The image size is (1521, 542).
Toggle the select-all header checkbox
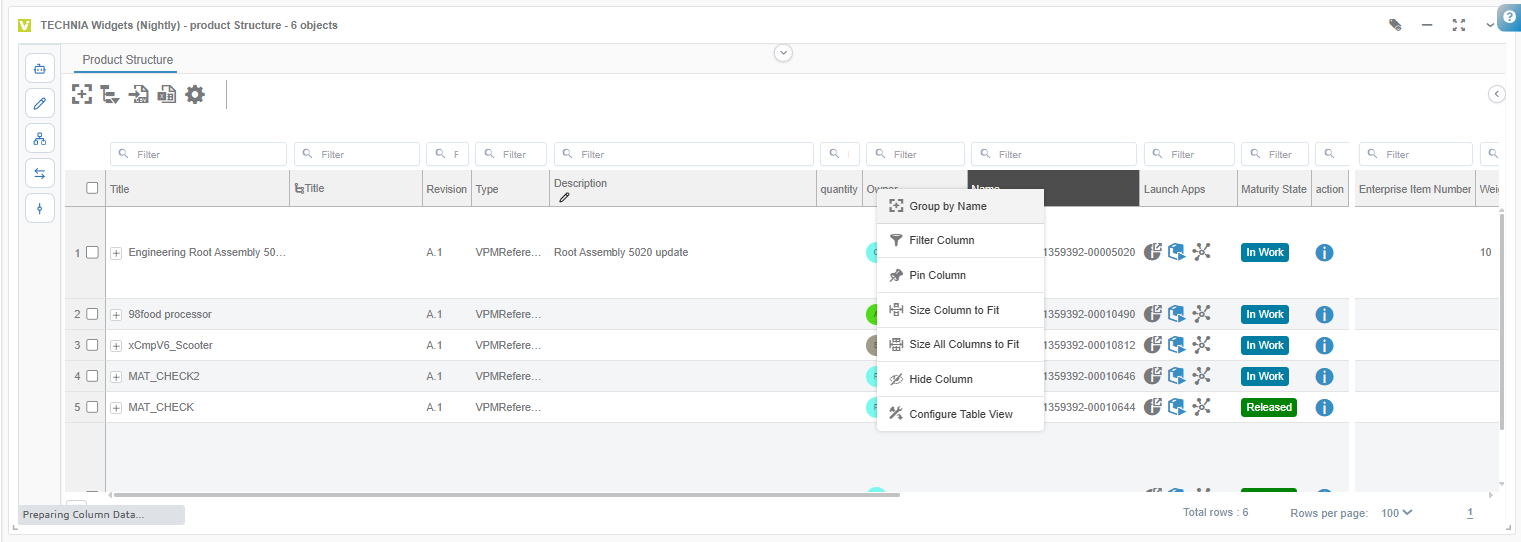pyautogui.click(x=92, y=188)
